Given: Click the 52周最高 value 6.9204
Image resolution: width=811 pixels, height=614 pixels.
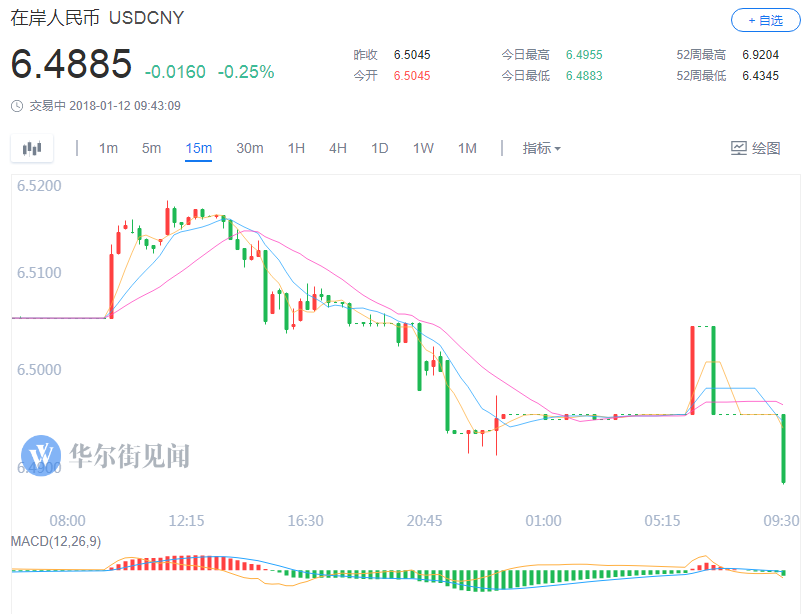Looking at the screenshot, I should (x=760, y=55).
